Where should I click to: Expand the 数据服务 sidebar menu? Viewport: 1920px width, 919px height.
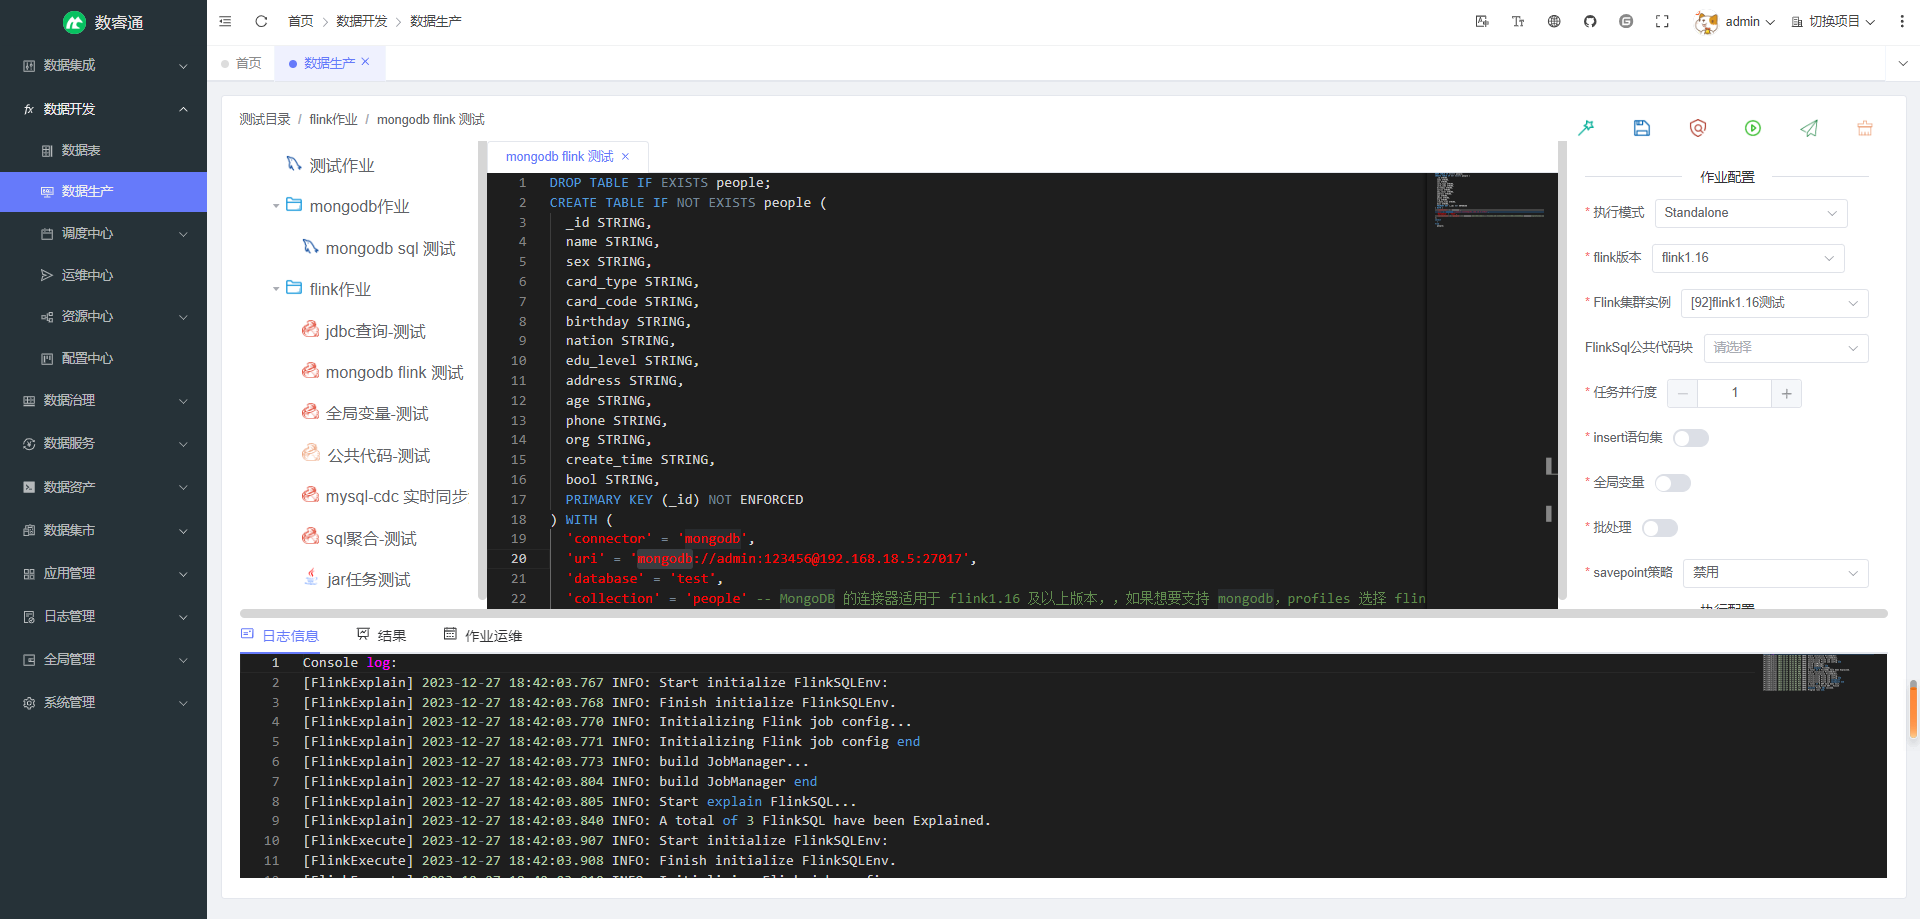(103, 443)
